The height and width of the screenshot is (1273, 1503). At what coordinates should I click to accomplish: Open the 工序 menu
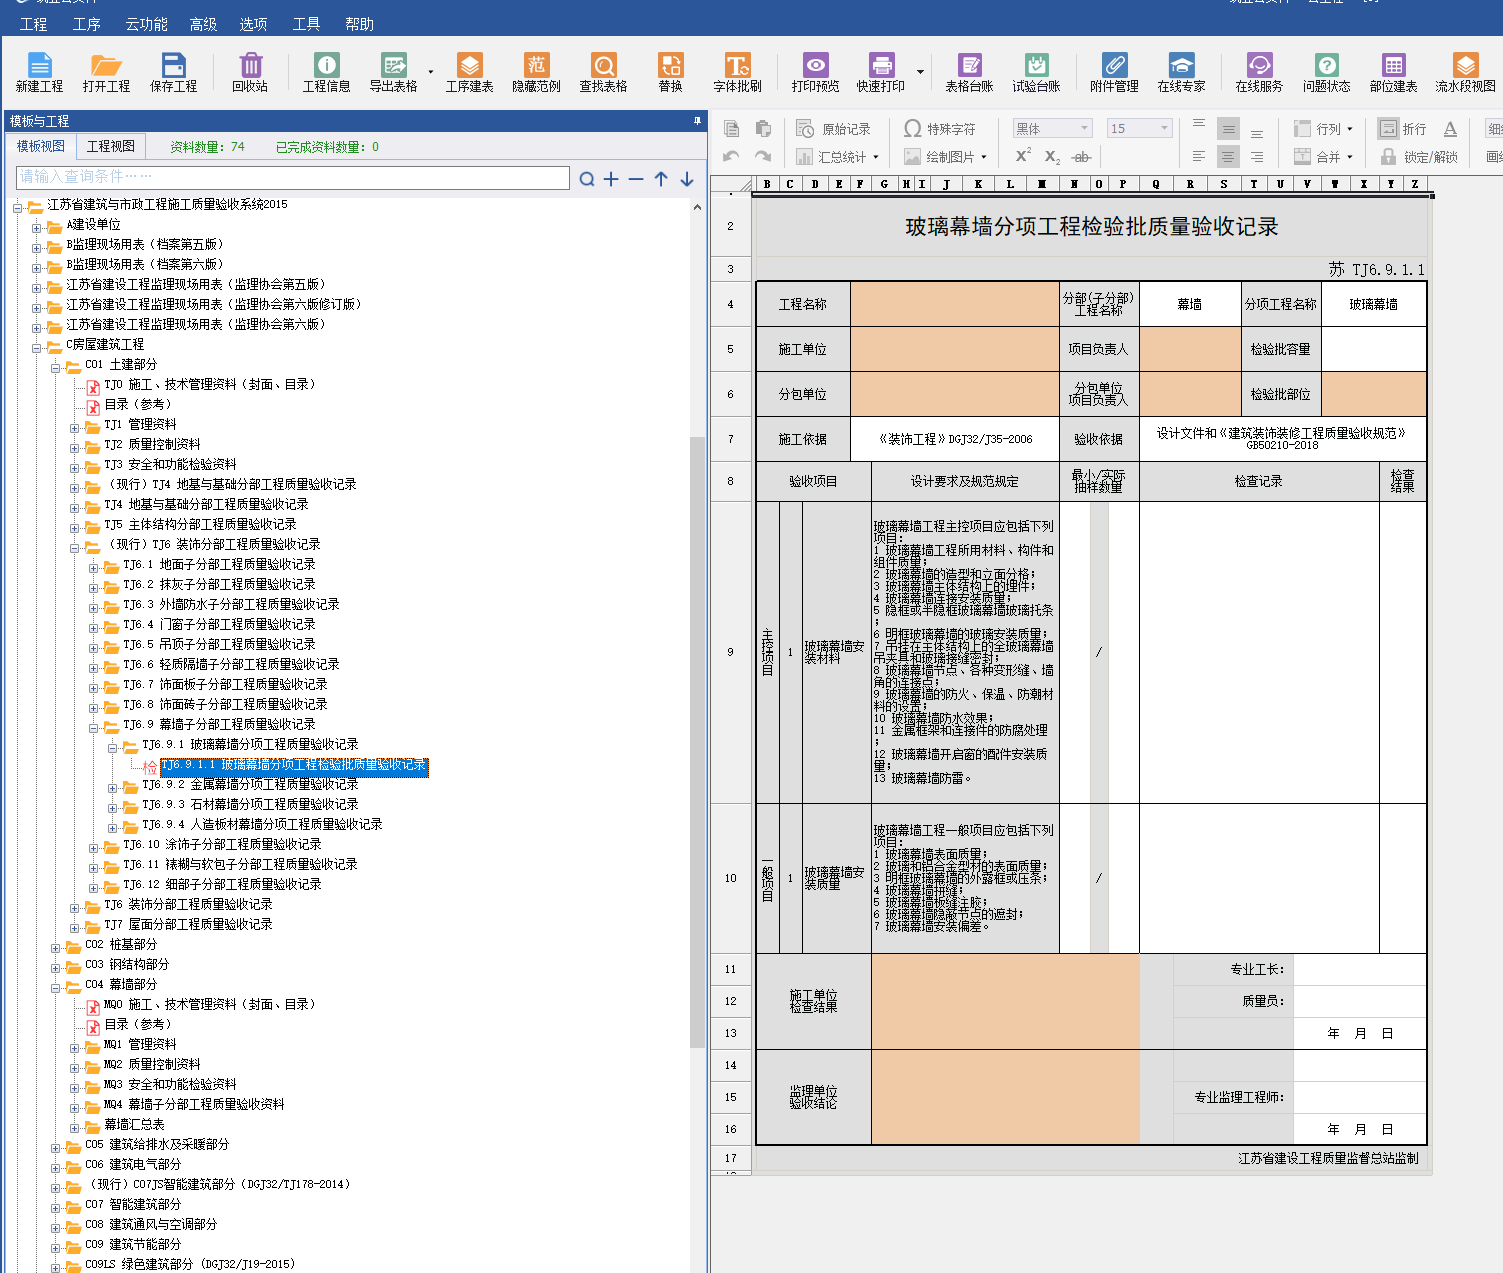(x=86, y=24)
